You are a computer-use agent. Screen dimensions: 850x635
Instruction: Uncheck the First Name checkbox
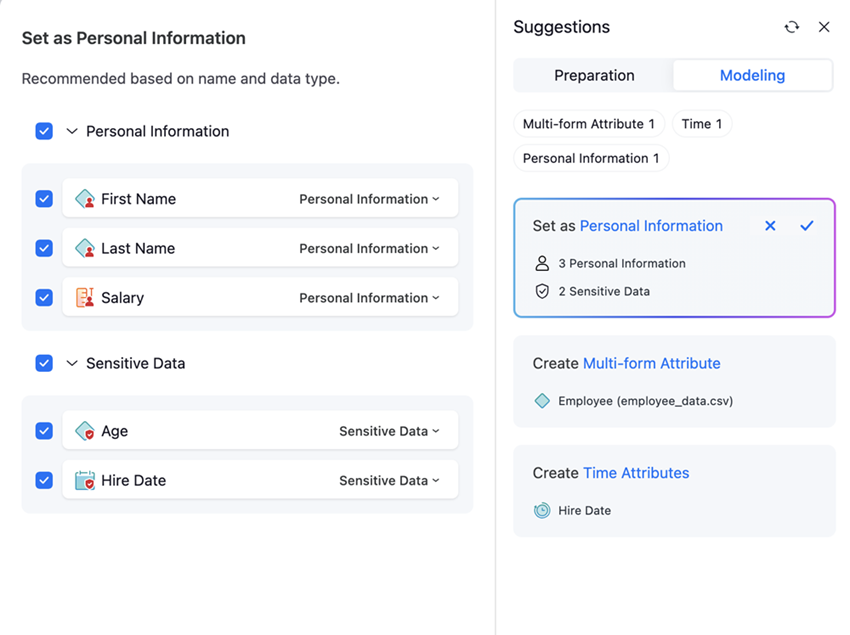[44, 199]
